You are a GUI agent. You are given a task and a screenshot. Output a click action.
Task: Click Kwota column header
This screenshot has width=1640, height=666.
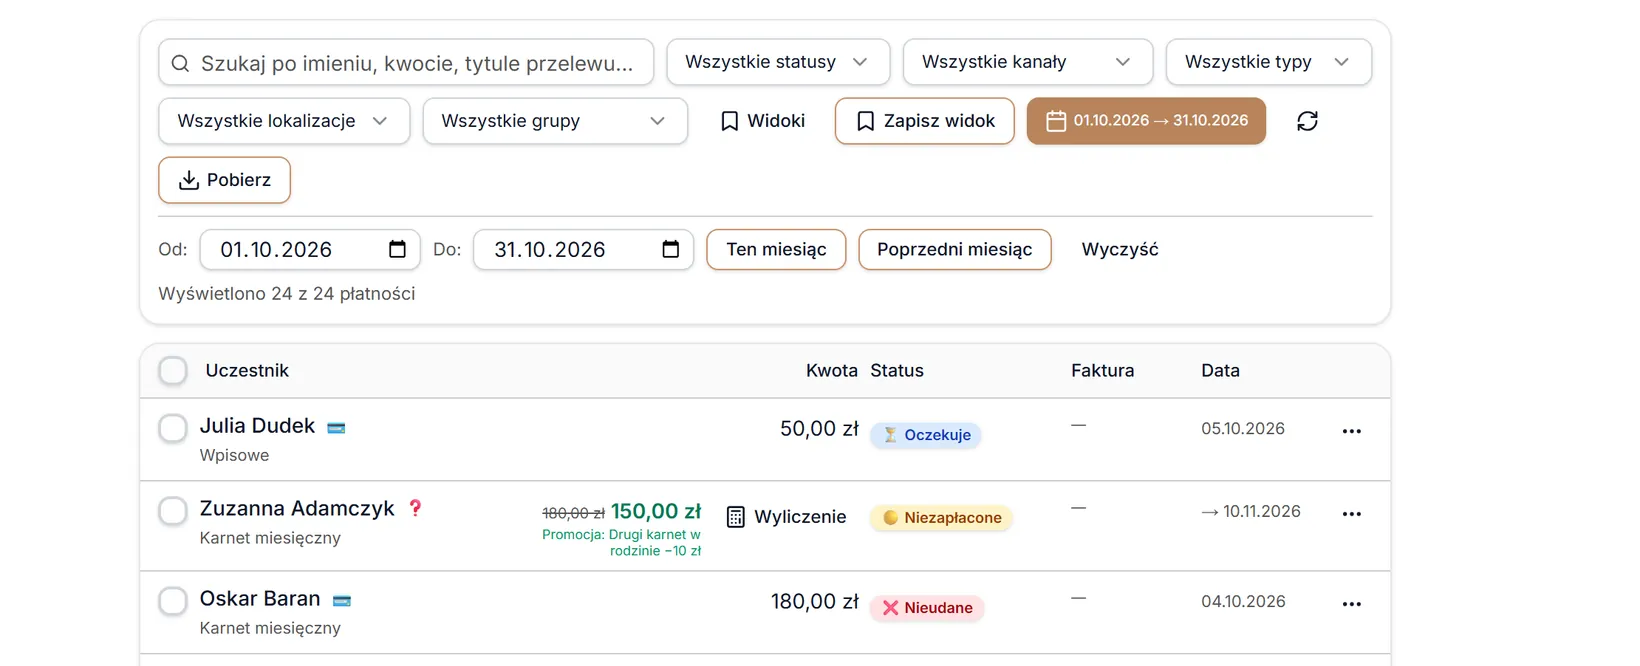pos(832,370)
